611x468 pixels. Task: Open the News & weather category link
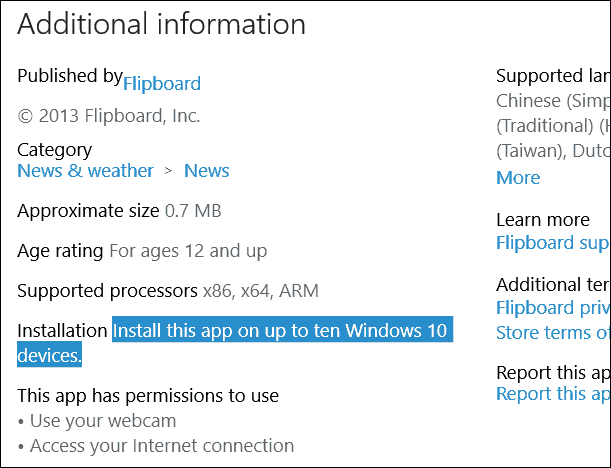click(85, 171)
